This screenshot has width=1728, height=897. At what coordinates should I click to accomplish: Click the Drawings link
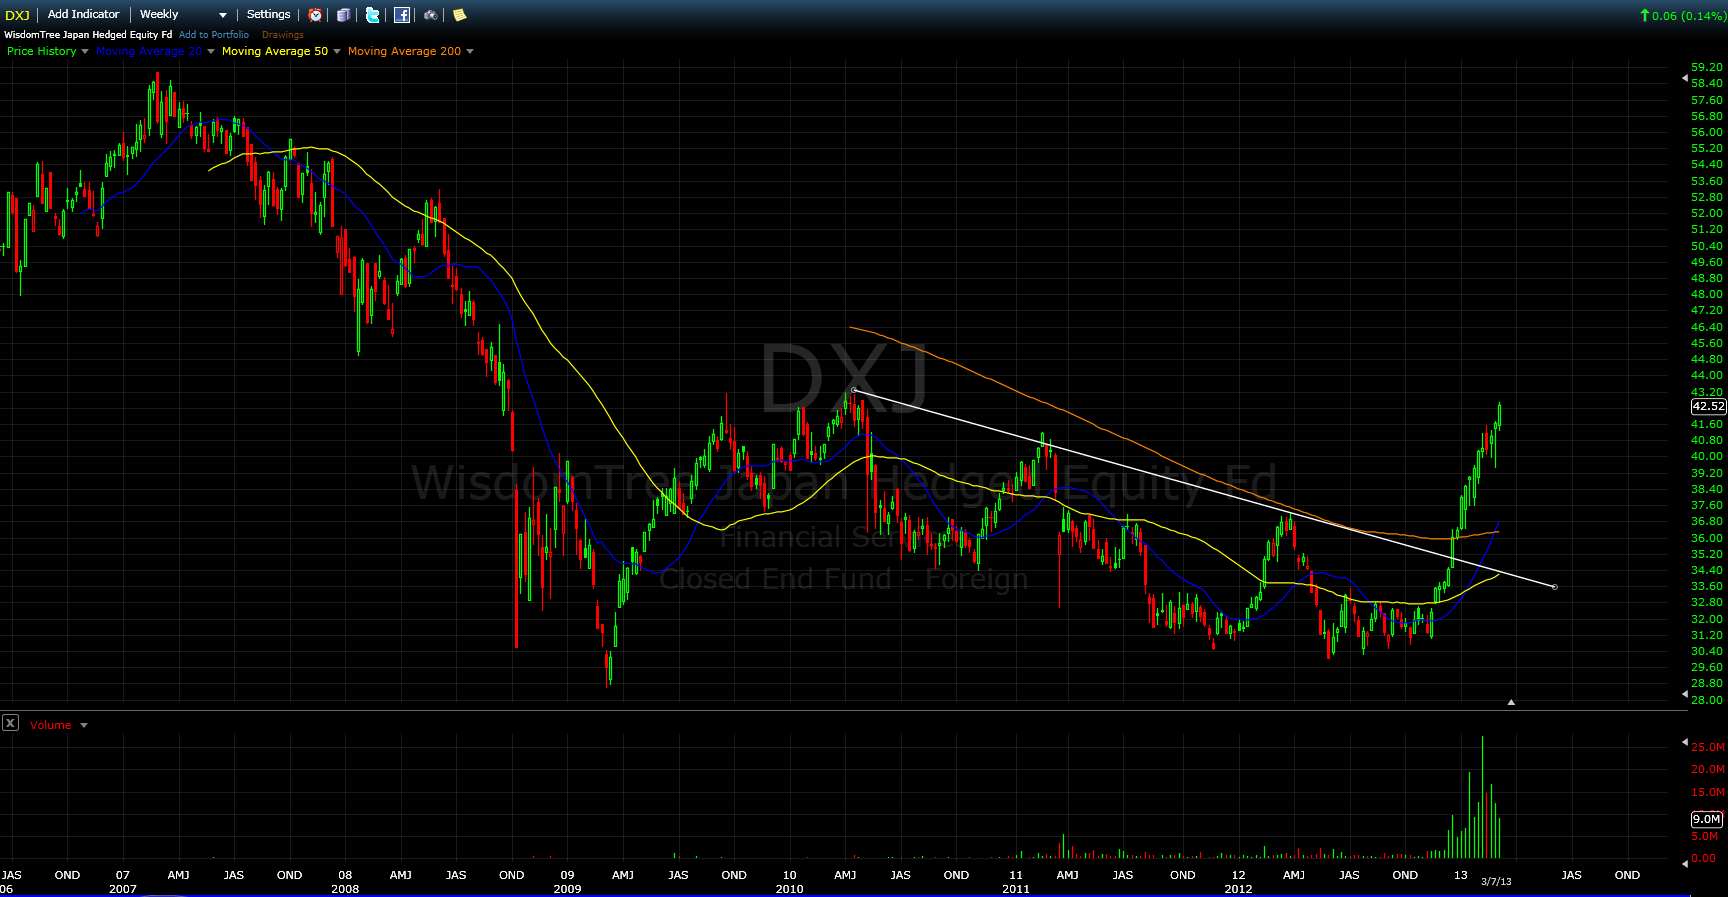pyautogui.click(x=283, y=34)
